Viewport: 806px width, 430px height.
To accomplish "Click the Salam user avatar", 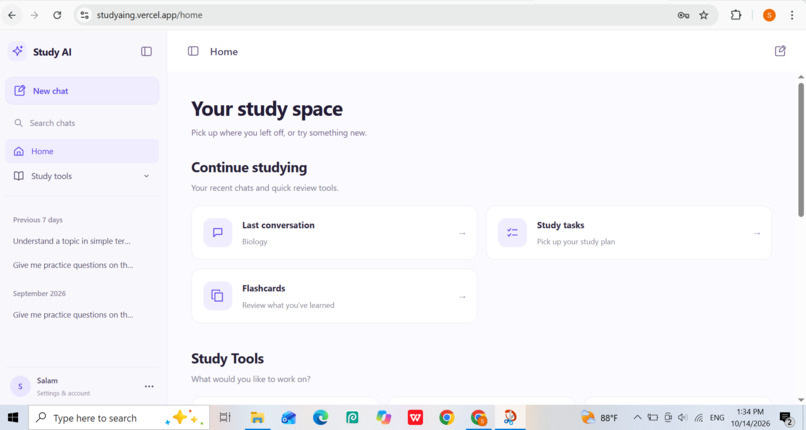I will coord(20,386).
